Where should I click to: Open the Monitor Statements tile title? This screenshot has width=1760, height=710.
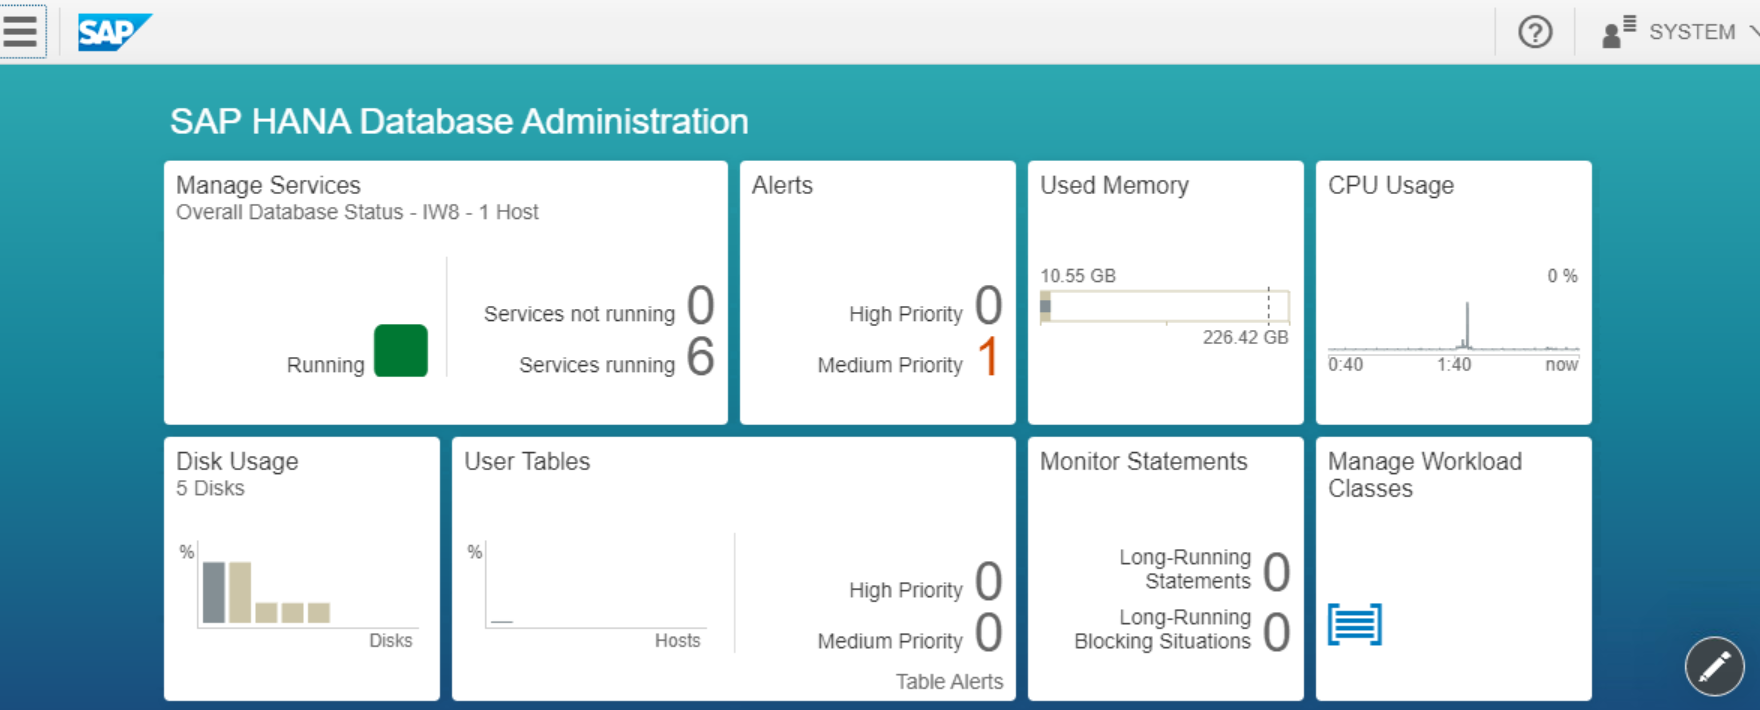(x=1143, y=461)
